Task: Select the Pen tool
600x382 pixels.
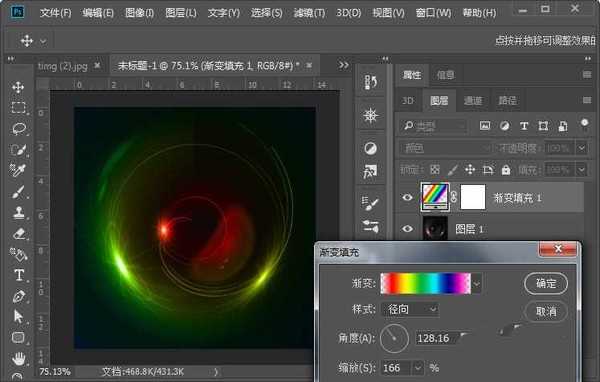Action: pos(18,296)
